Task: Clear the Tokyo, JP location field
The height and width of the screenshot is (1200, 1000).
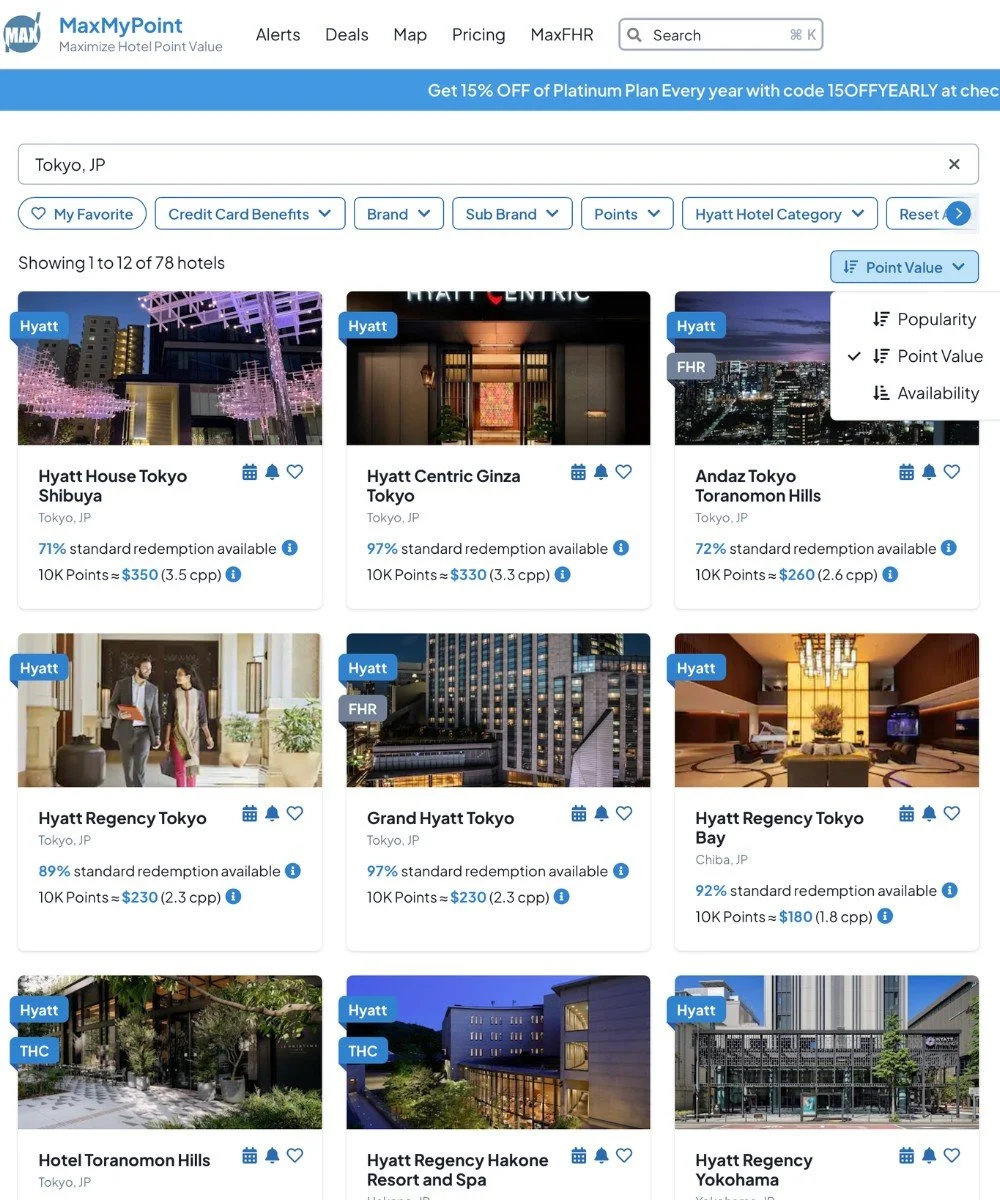Action: [954, 164]
